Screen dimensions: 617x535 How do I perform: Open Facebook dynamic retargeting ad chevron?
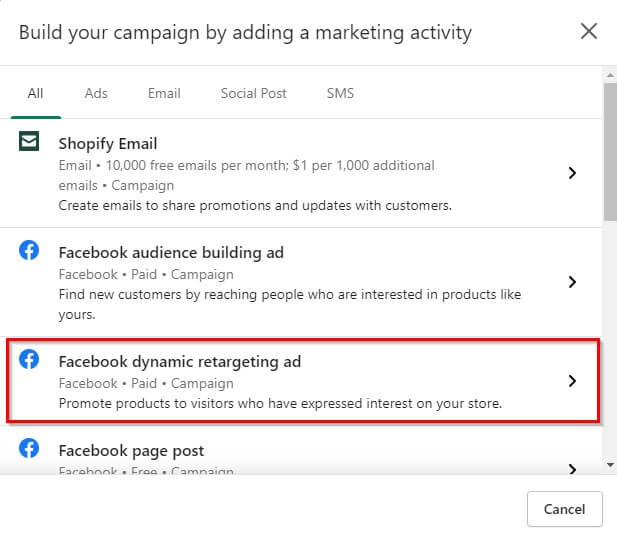[573, 381]
